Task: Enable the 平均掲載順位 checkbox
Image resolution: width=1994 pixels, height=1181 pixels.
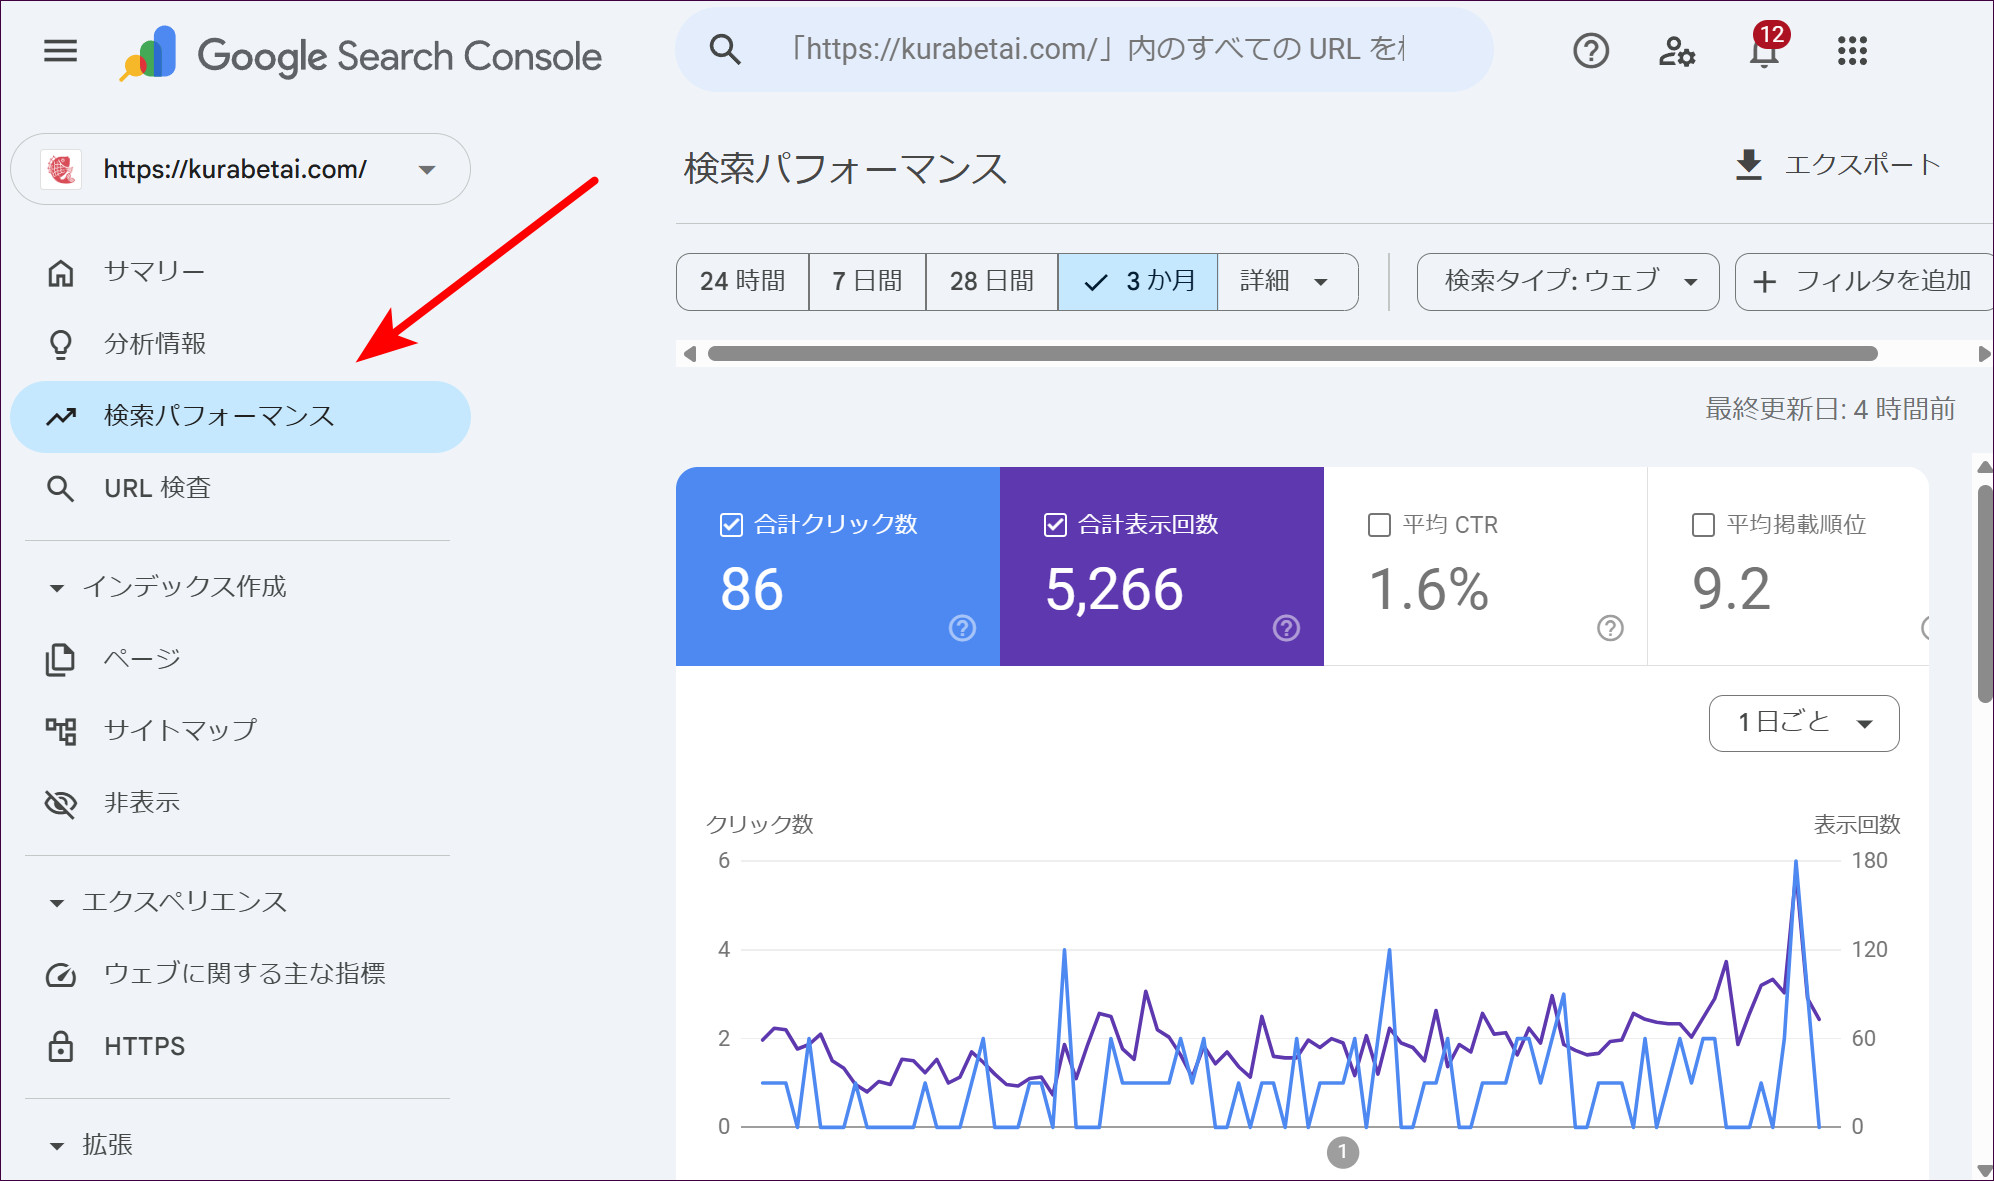Action: click(x=1703, y=525)
